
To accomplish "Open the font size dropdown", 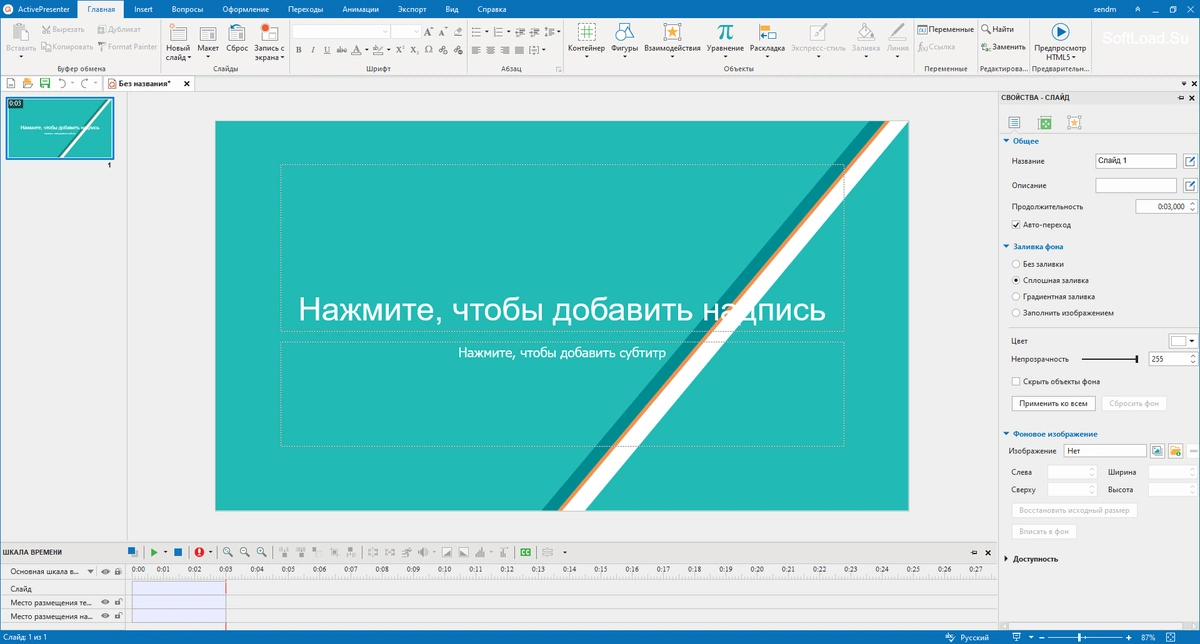I will coord(416,32).
